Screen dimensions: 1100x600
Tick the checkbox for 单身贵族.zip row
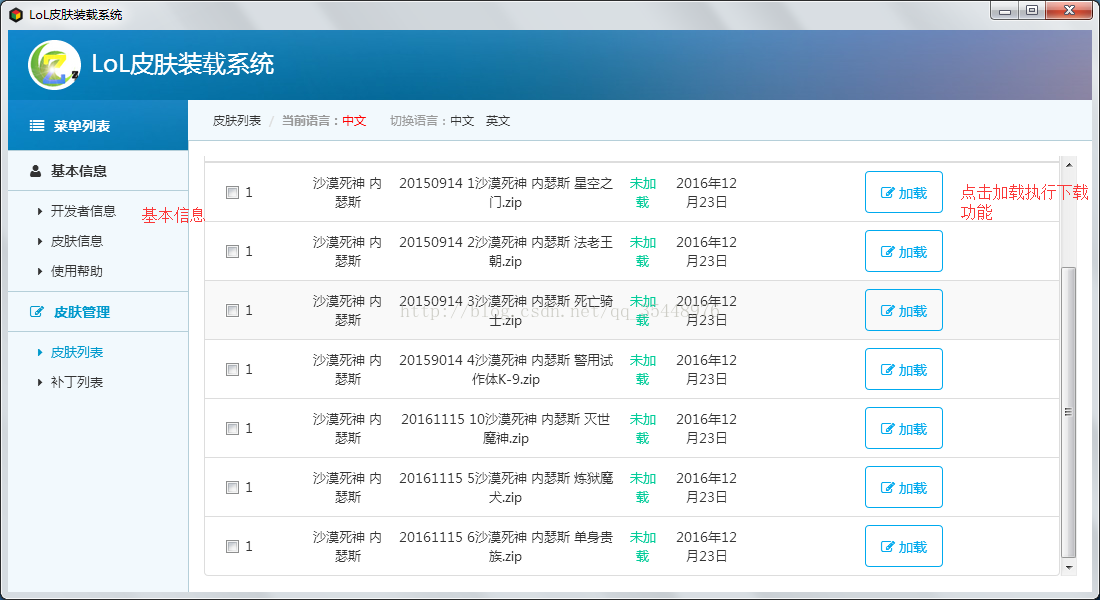[232, 546]
